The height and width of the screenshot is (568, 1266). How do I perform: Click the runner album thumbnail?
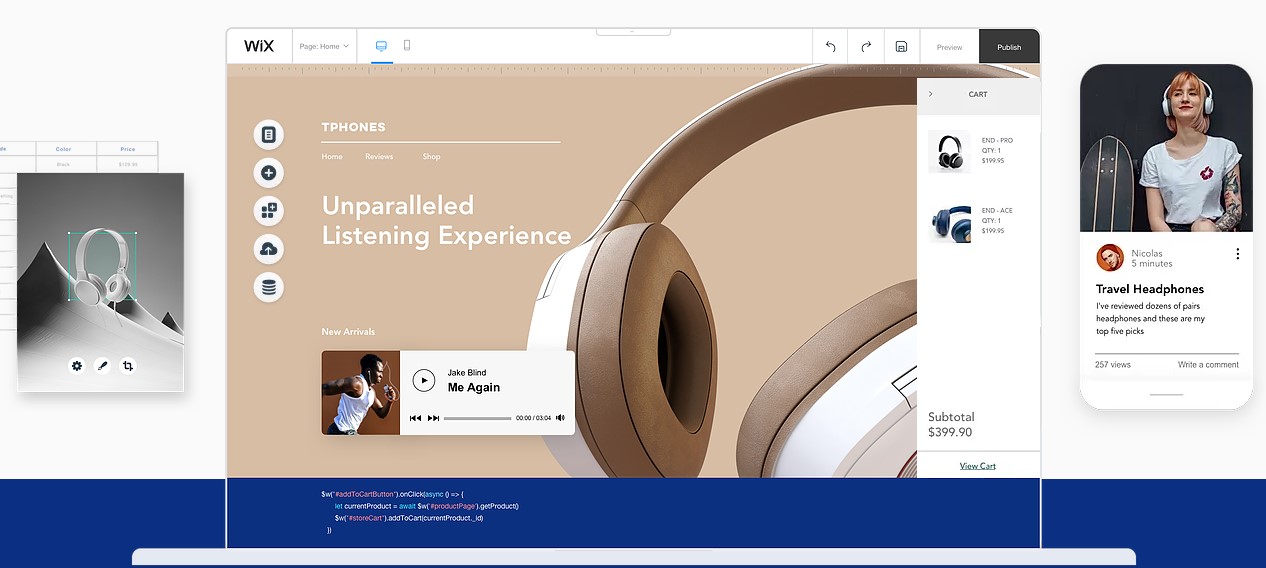(x=360, y=392)
